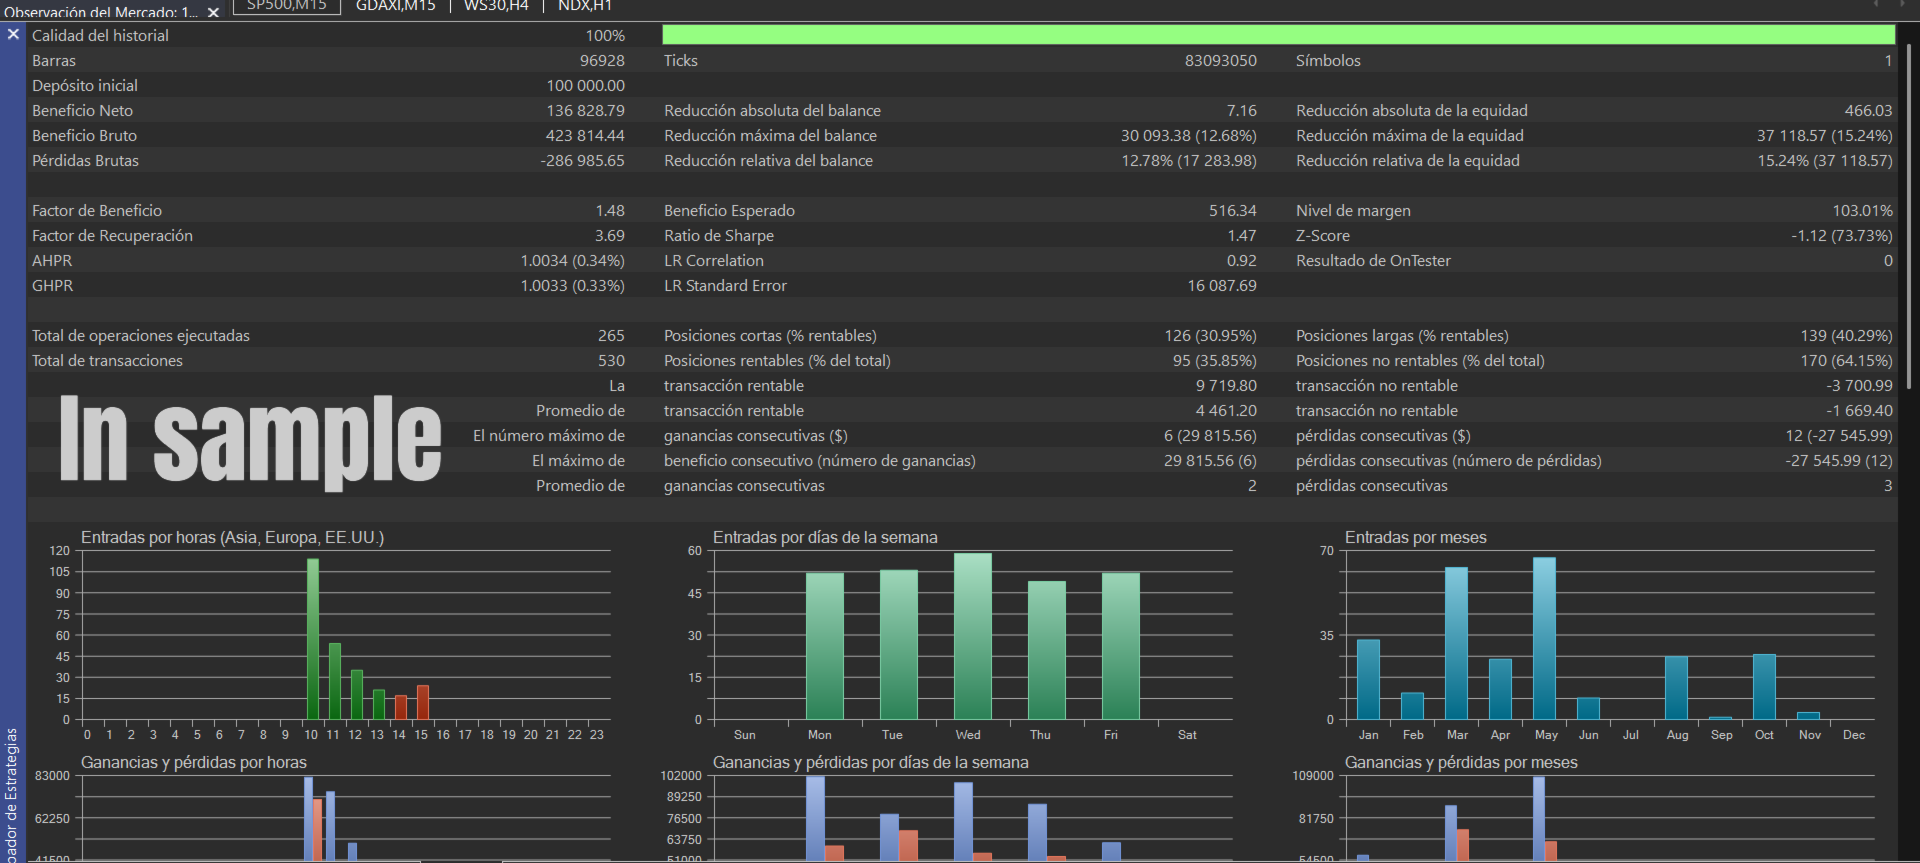Click the Ganancias y pérdidas por meses chart title

[1460, 762]
